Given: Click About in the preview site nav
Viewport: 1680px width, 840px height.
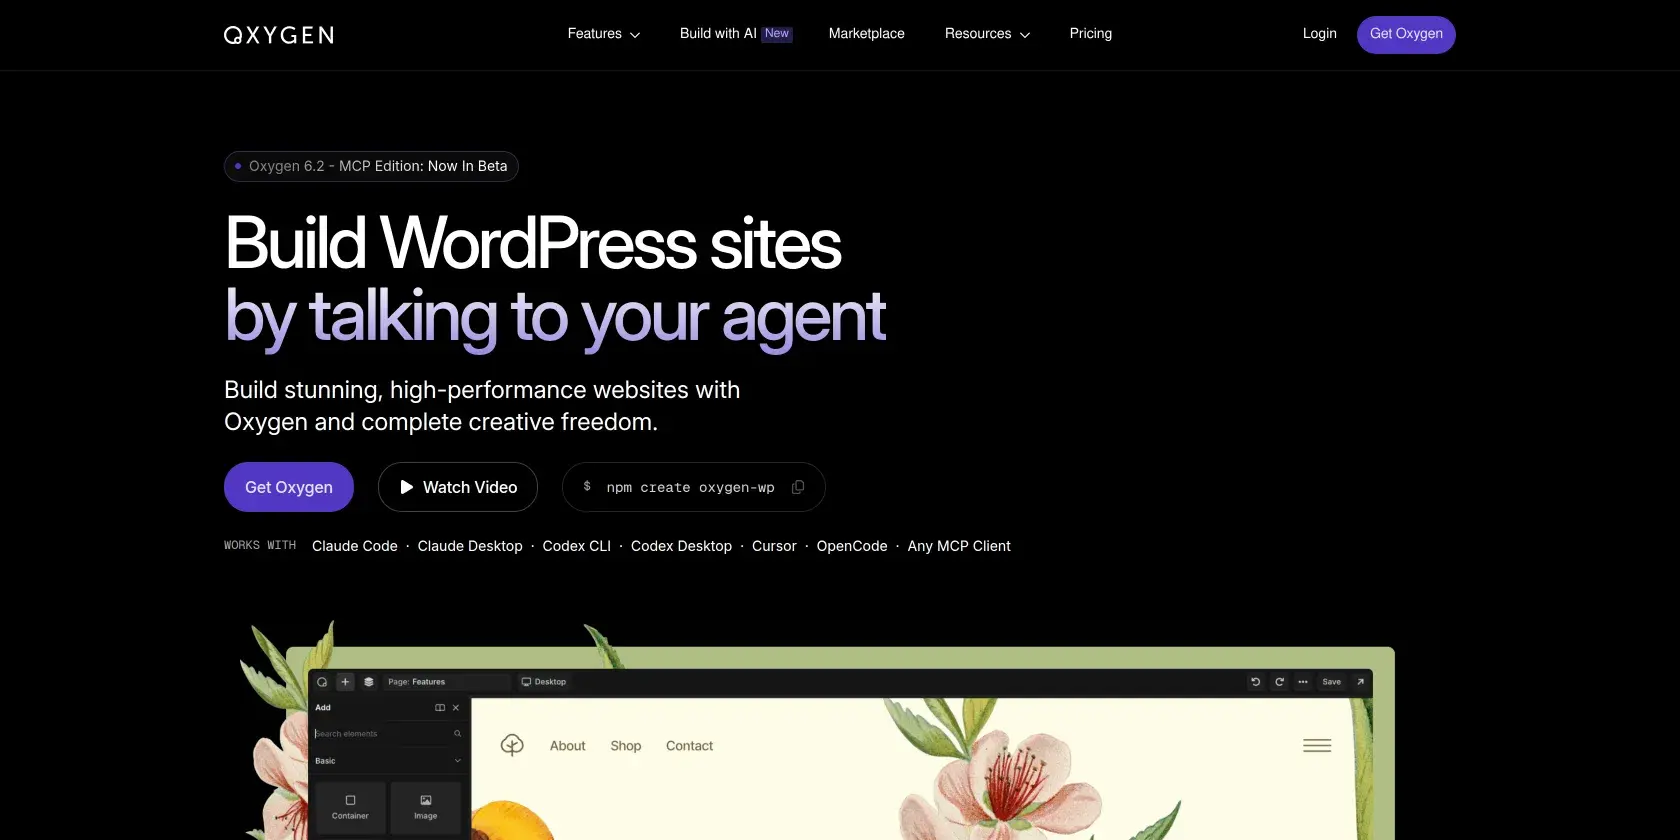Looking at the screenshot, I should [x=568, y=746].
